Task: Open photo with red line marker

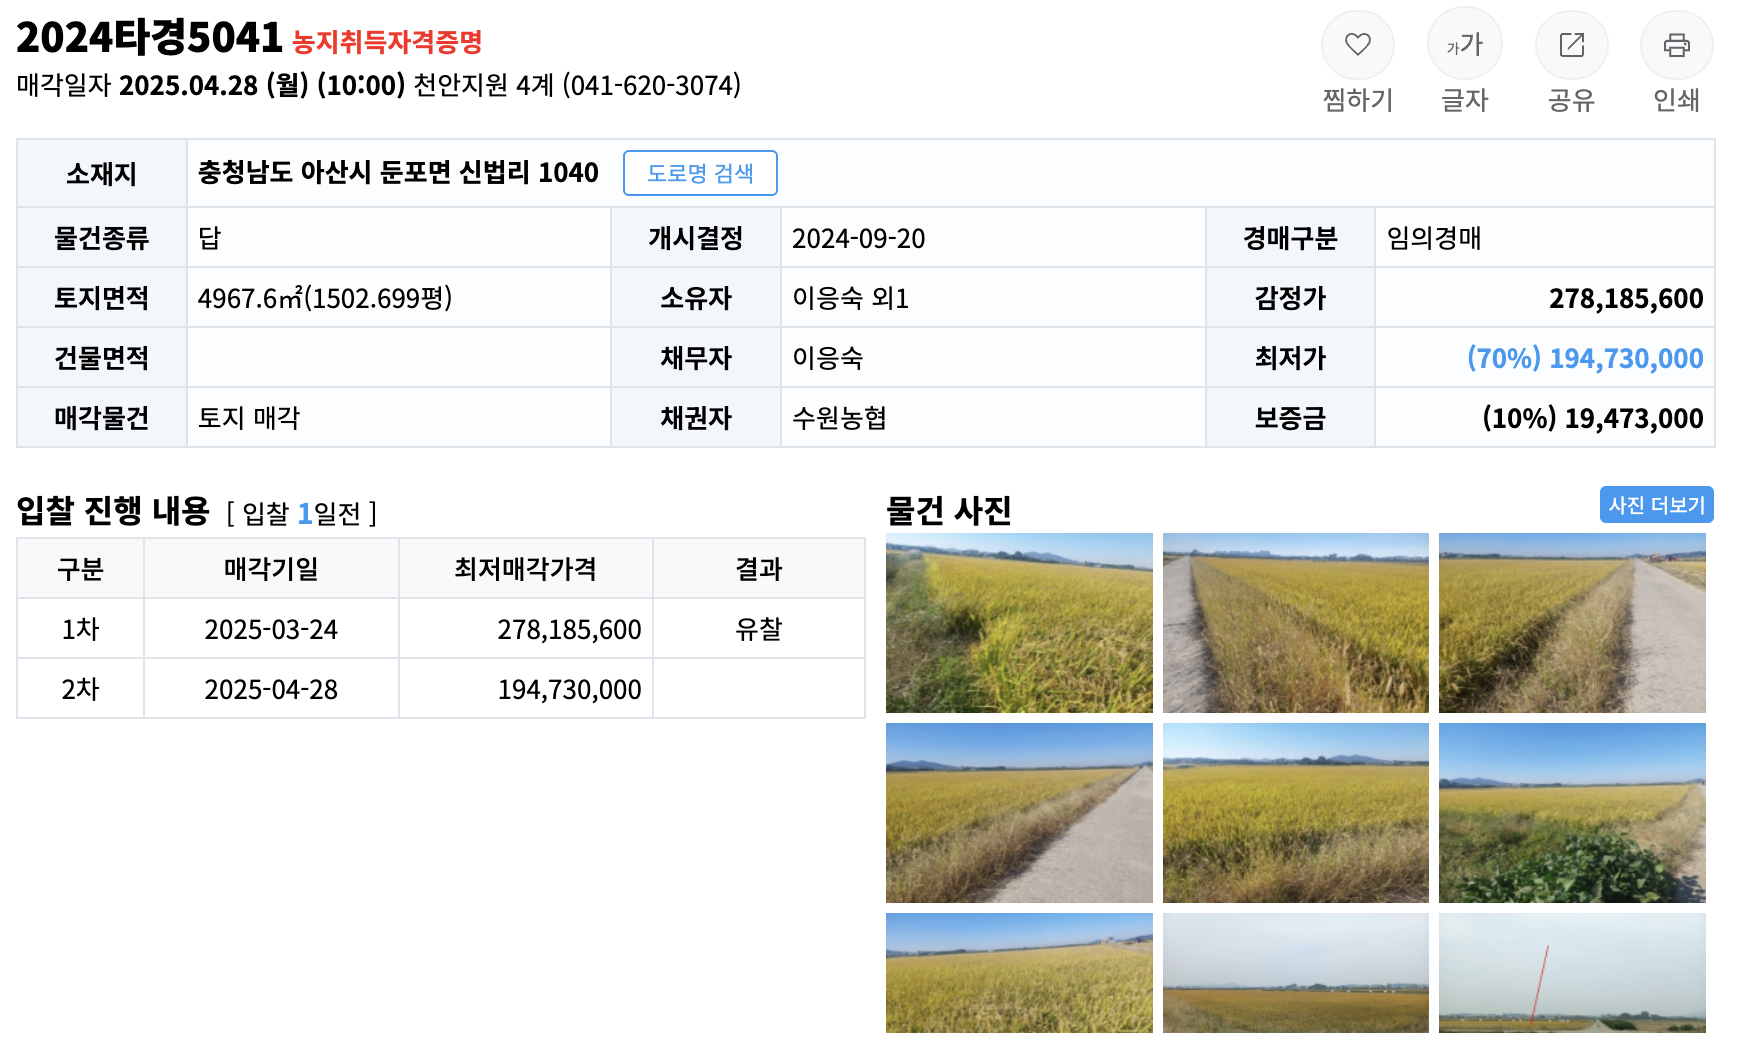Action: [1572, 973]
